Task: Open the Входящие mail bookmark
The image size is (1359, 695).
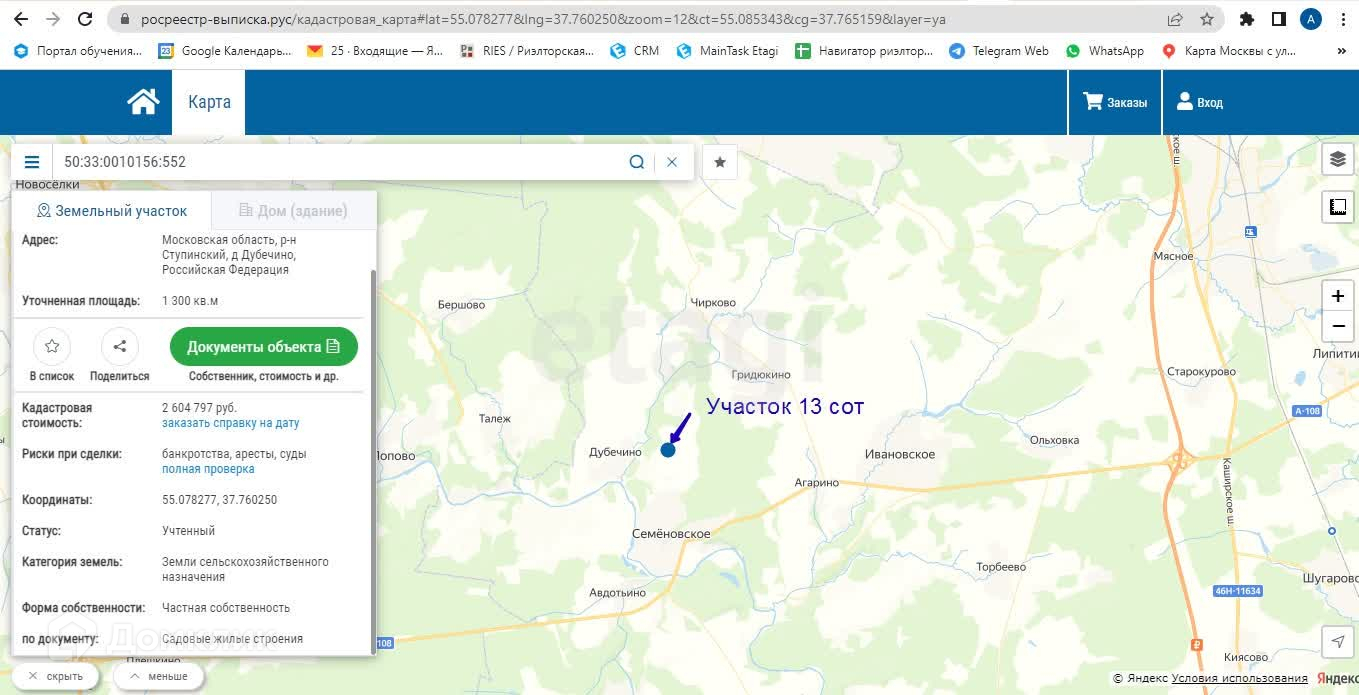Action: click(375, 50)
